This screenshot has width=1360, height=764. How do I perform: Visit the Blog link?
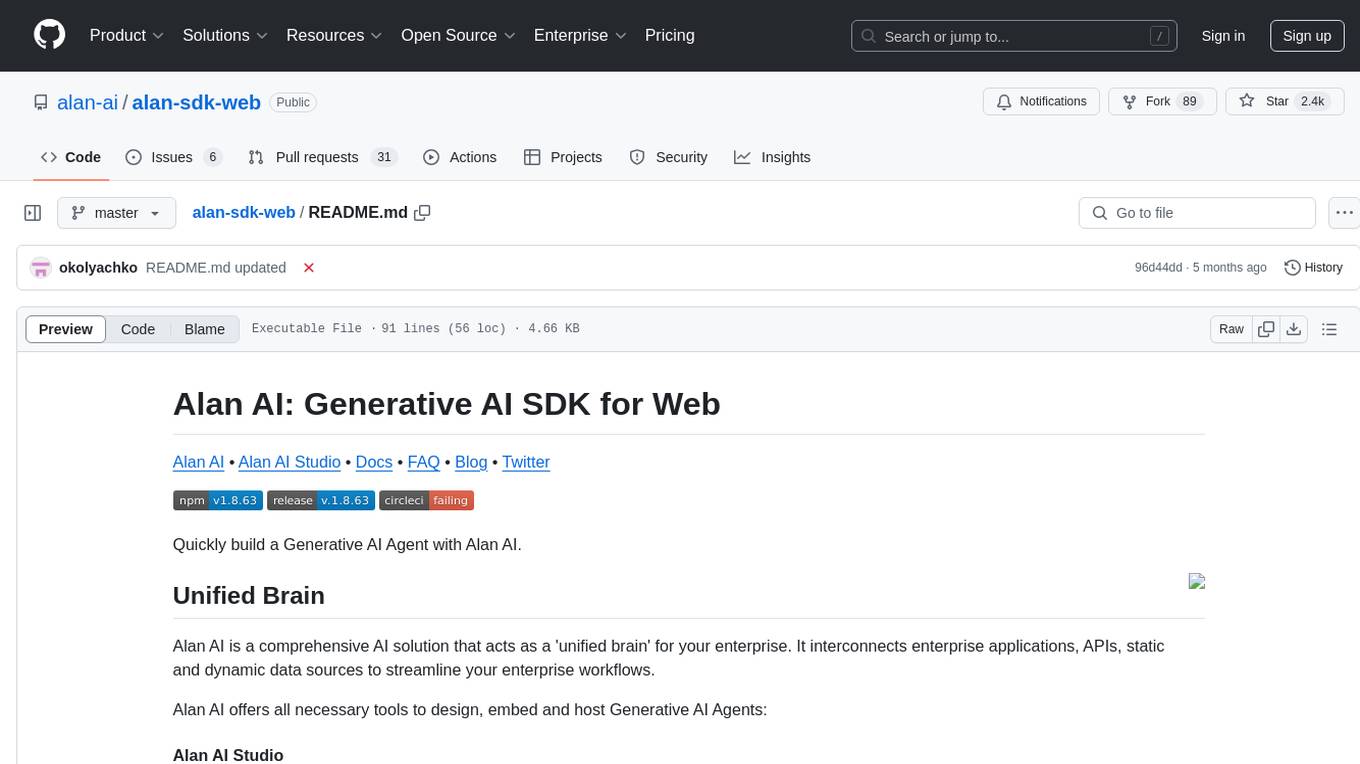471,462
